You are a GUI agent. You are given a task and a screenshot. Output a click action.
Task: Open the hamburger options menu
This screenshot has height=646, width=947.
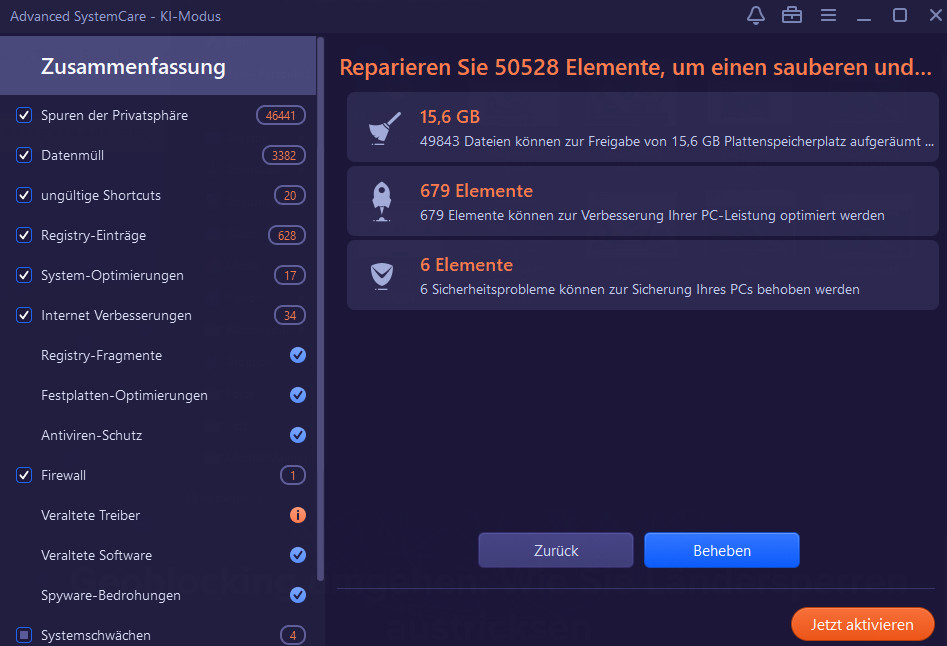pos(828,15)
